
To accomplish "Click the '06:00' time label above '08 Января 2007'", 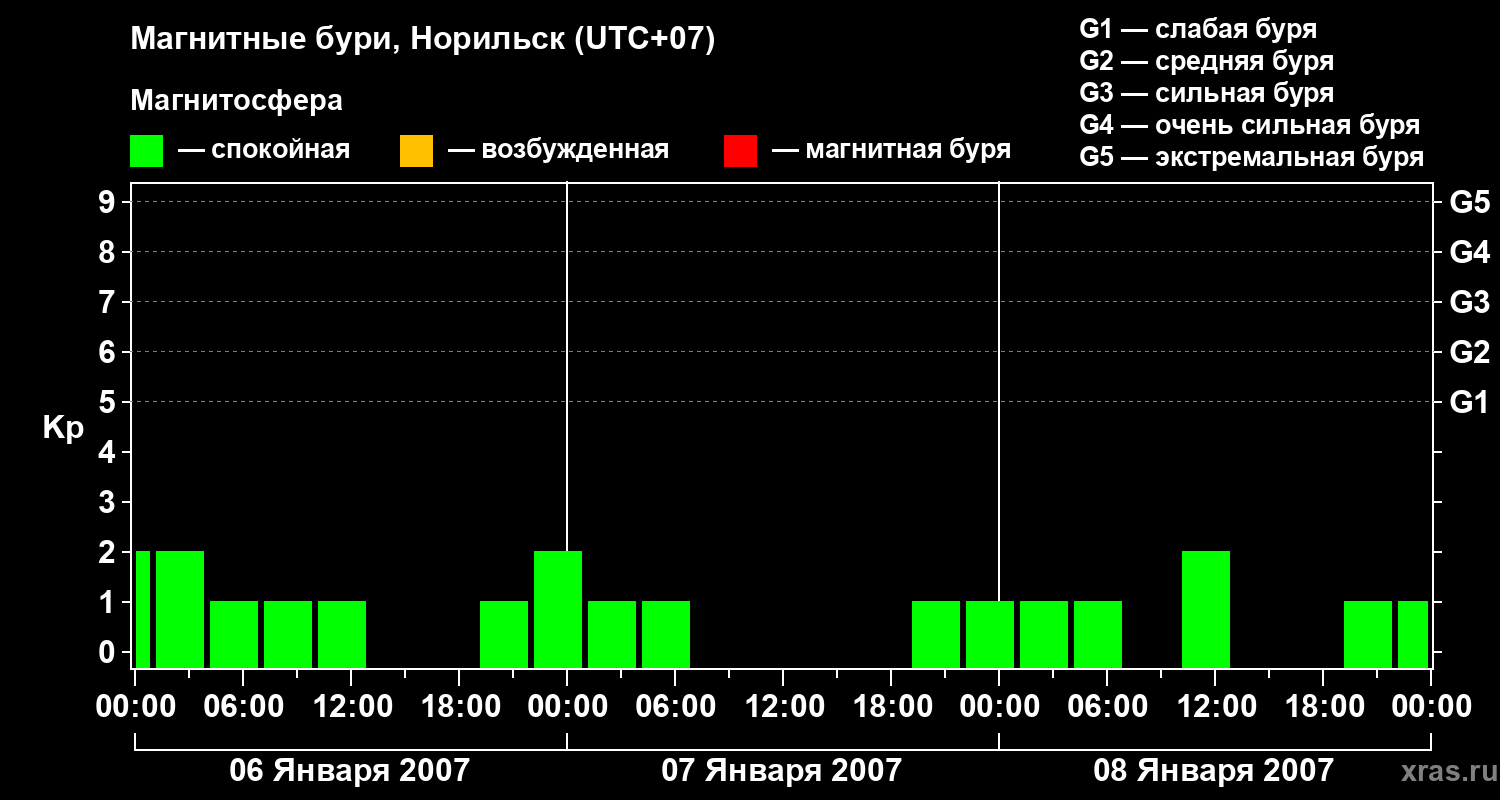I will 1106,706.
